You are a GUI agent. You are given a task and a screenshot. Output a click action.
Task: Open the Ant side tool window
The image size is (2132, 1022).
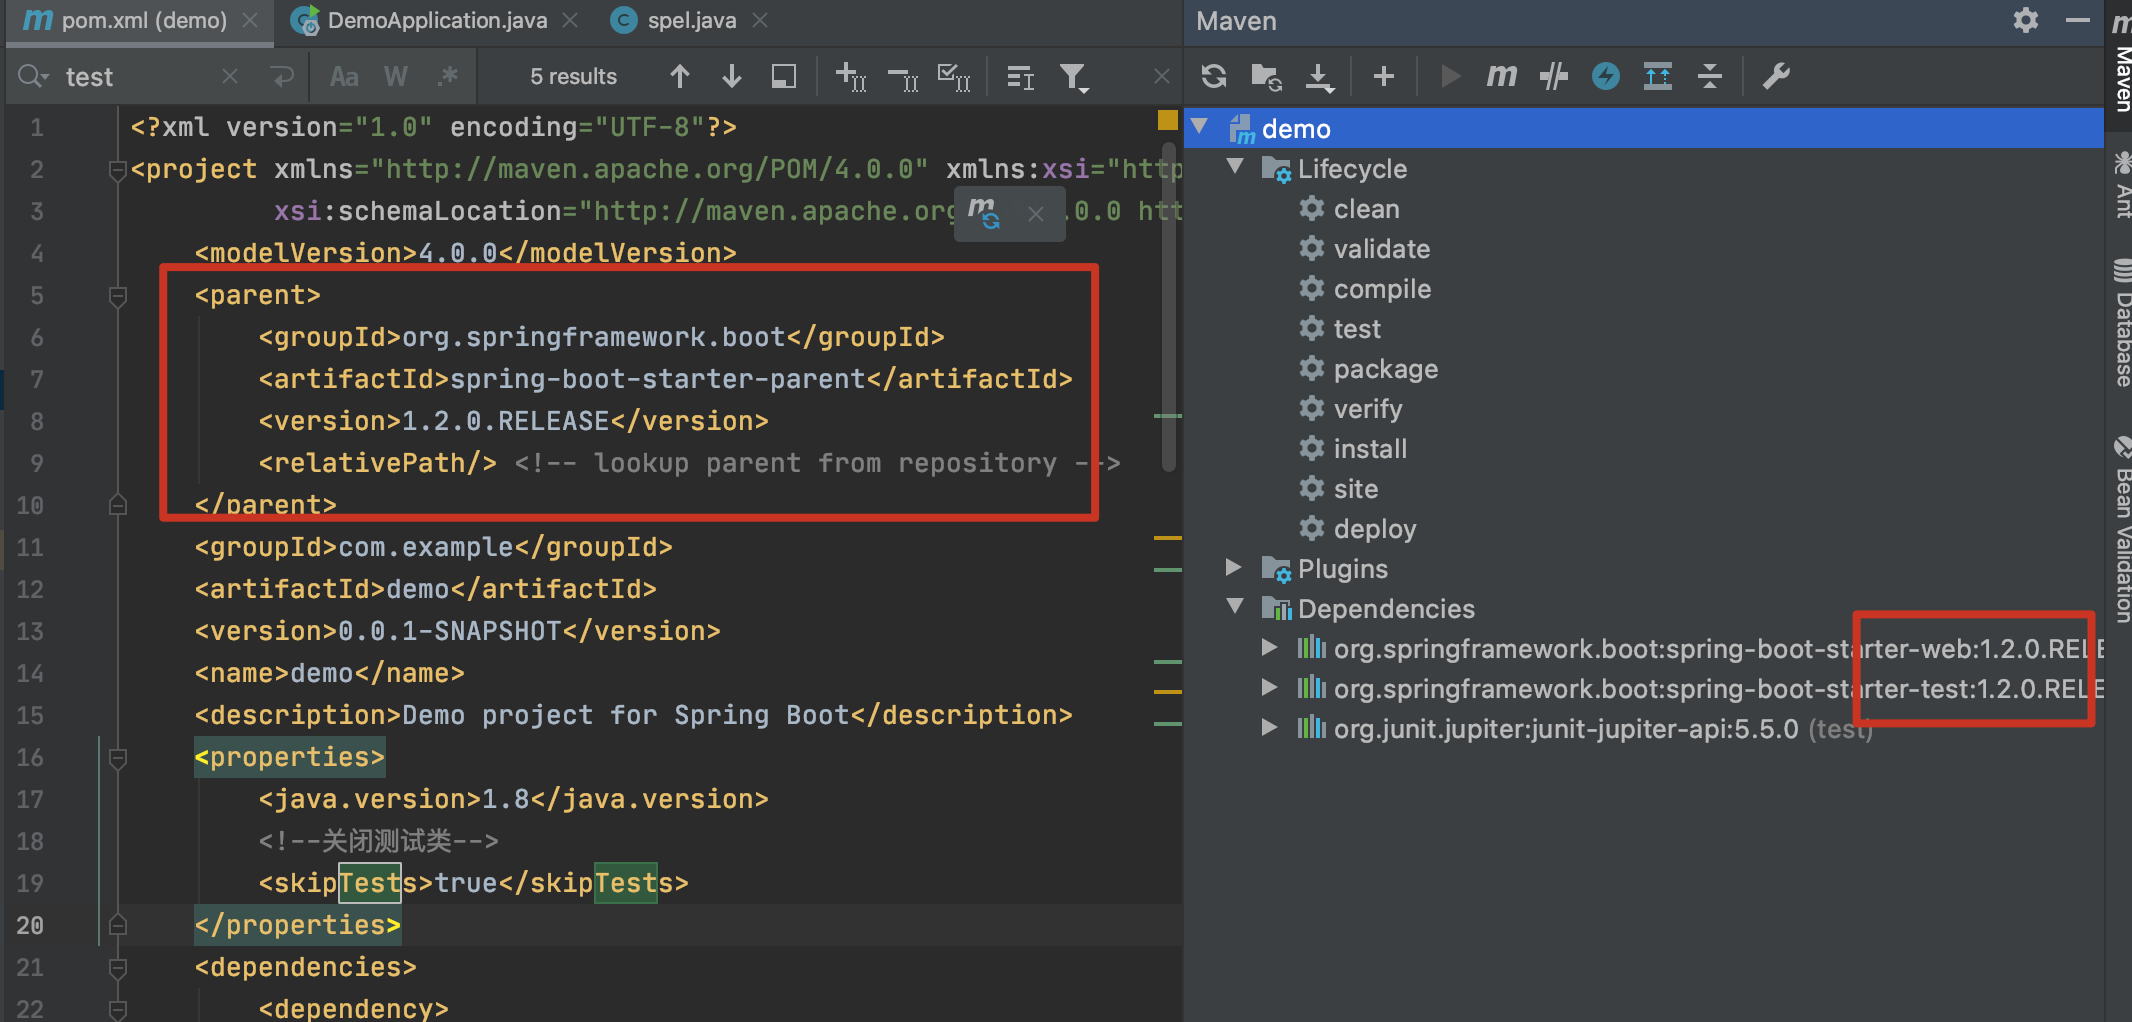pos(2121,185)
